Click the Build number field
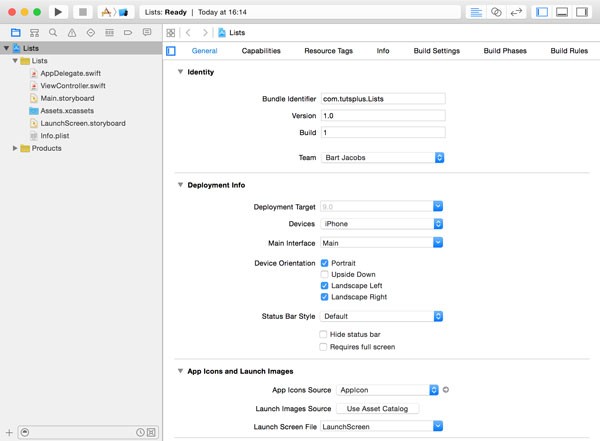This screenshot has width=600, height=441. pos(383,132)
